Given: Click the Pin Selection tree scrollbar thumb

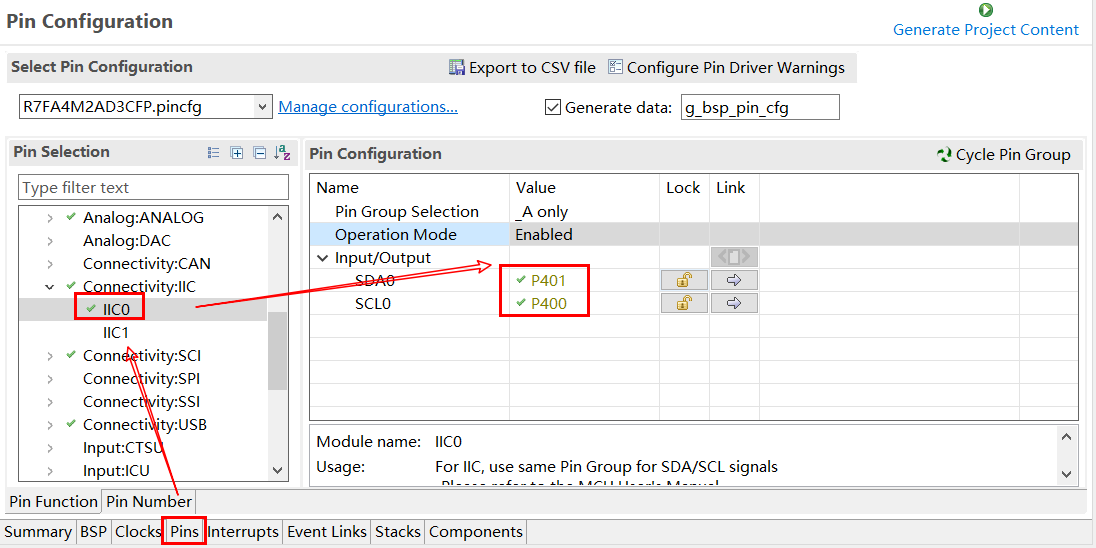Looking at the screenshot, I should pos(277,350).
